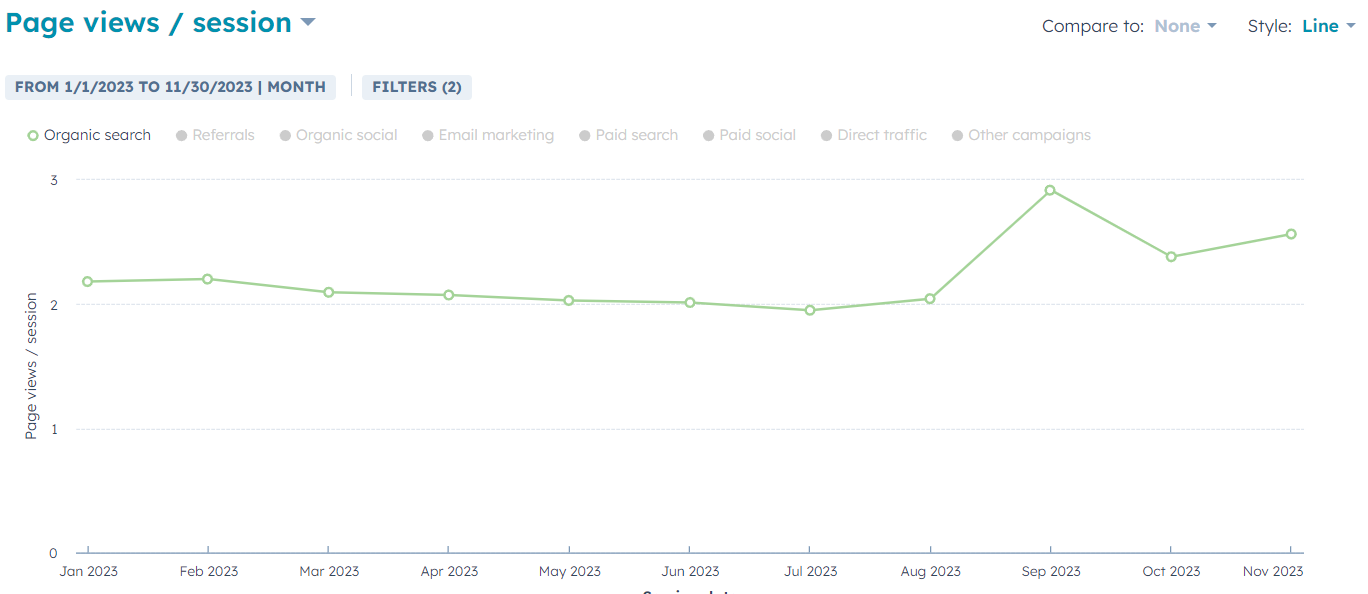Click the Aug 2023 data point
This screenshot has width=1368, height=594.
click(x=930, y=299)
